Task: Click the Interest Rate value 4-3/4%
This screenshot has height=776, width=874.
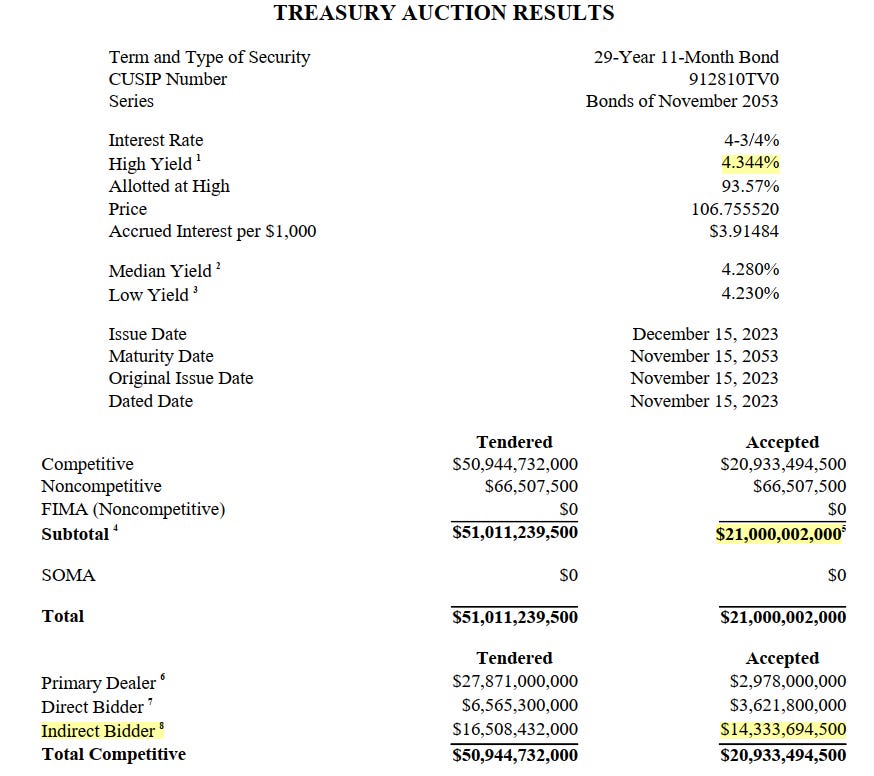Action: tap(752, 140)
